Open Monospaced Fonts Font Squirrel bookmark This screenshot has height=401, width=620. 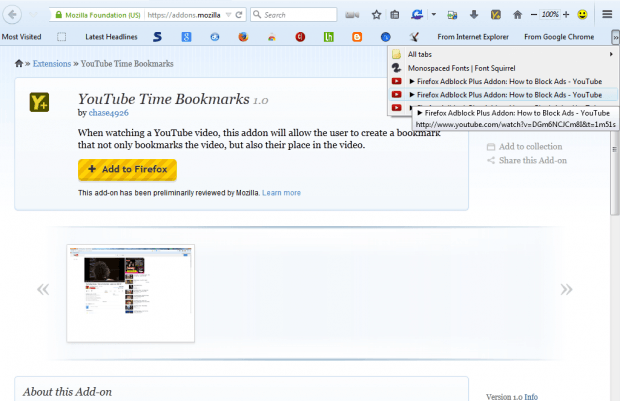pyautogui.click(x=503, y=68)
